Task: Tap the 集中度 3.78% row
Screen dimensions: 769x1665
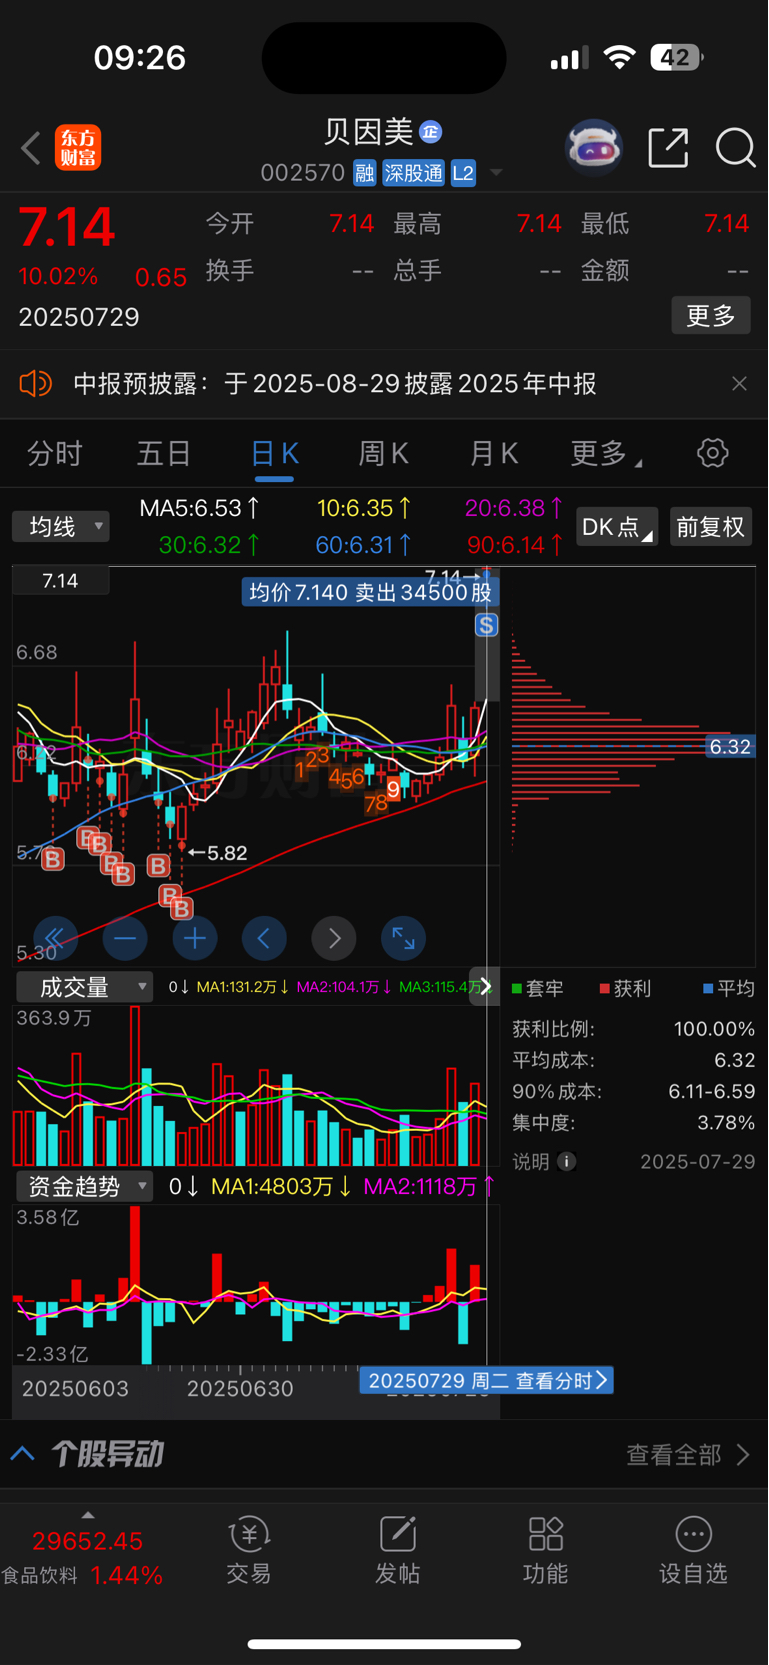Action: [x=633, y=1122]
